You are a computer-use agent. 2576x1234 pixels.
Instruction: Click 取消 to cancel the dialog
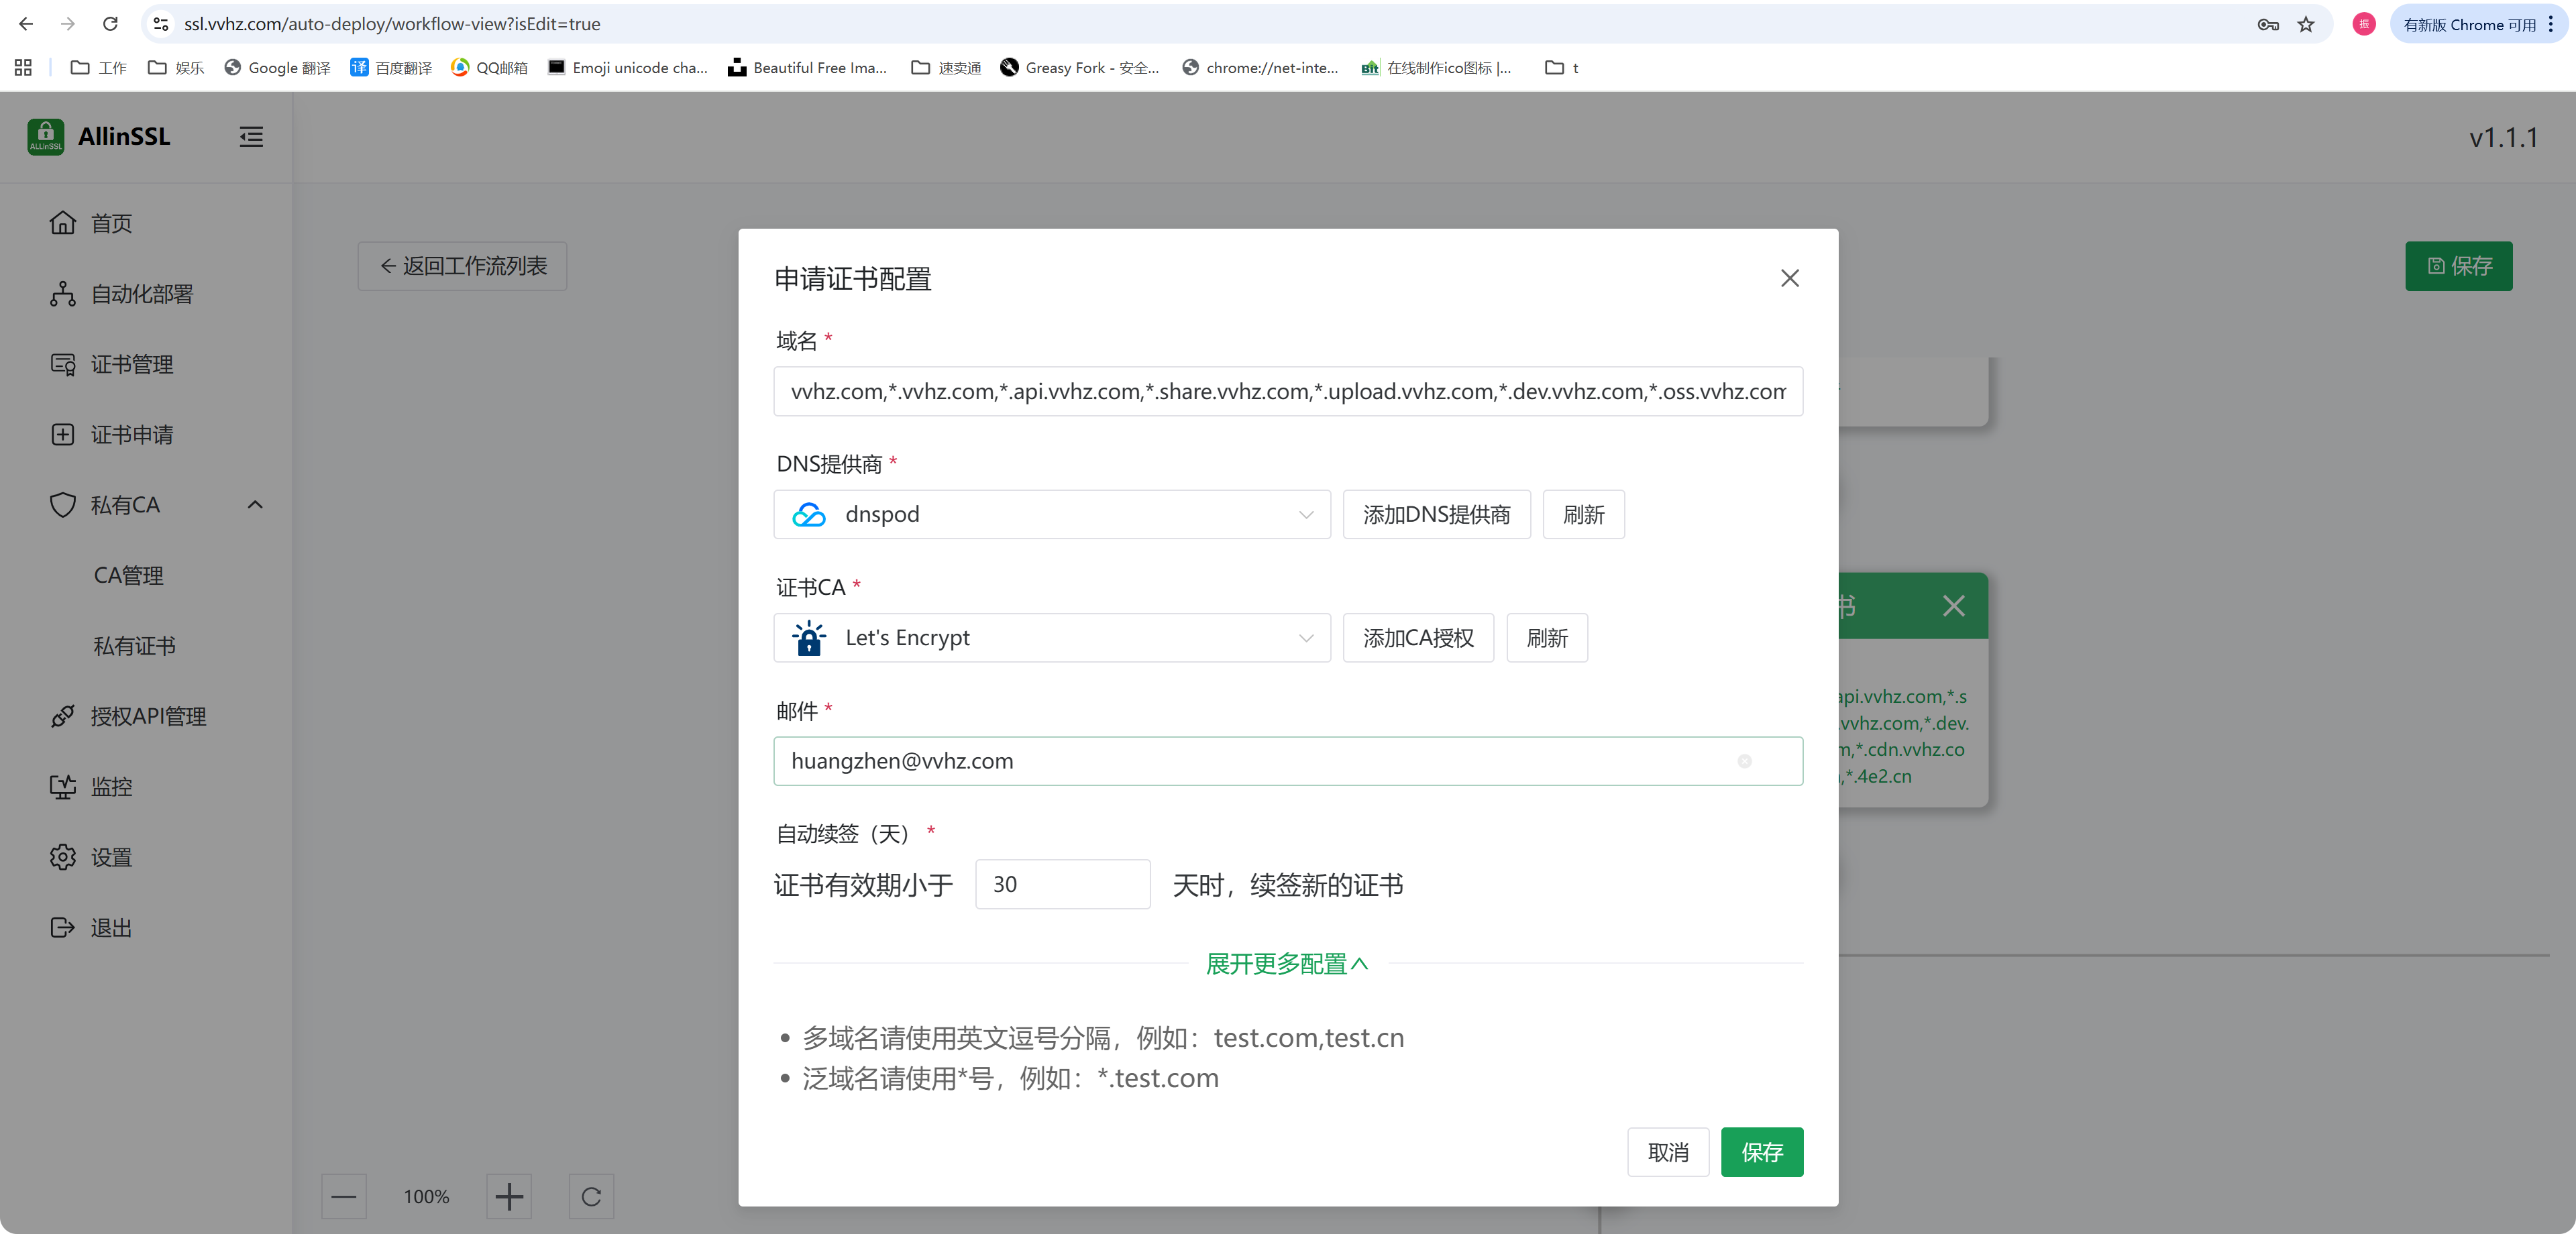(1667, 1152)
